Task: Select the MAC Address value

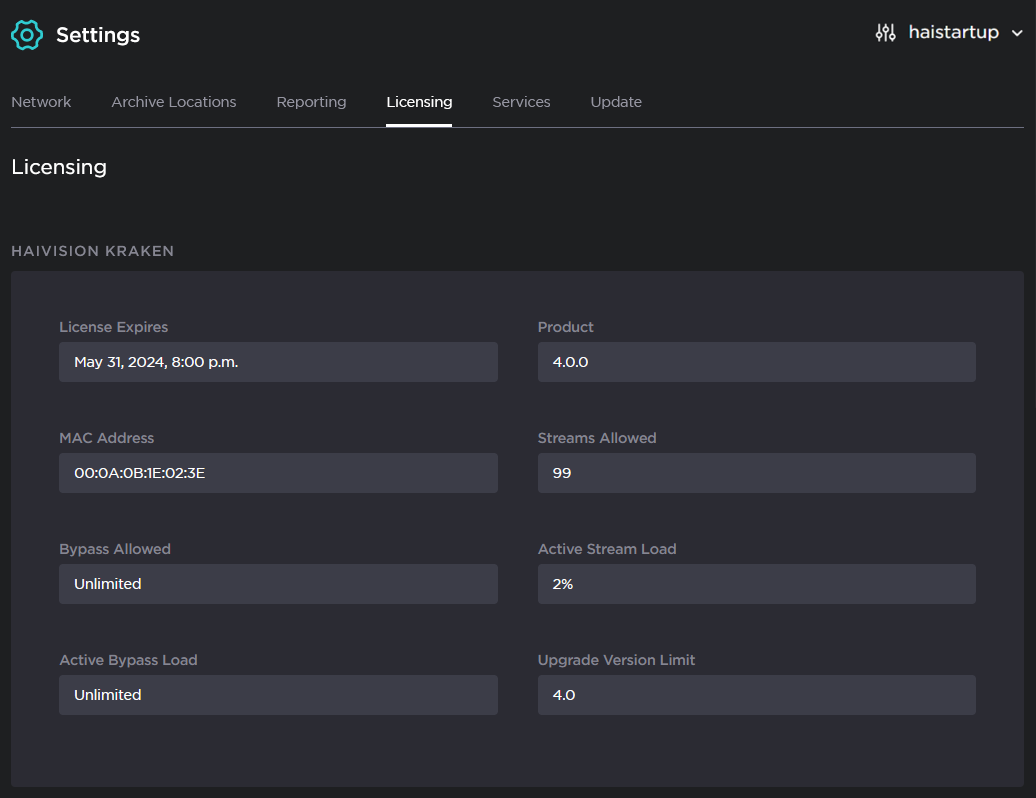Action: (x=278, y=473)
